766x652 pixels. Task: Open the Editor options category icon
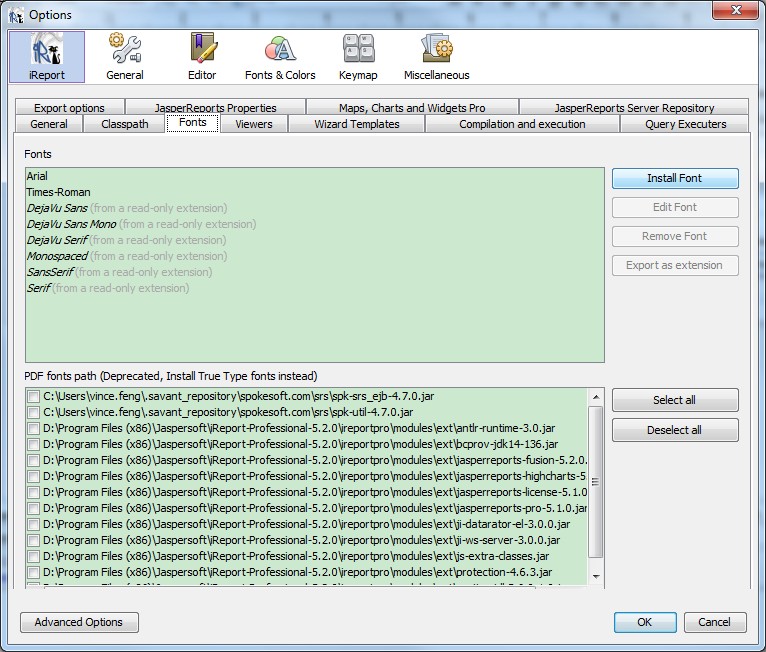coord(202,57)
